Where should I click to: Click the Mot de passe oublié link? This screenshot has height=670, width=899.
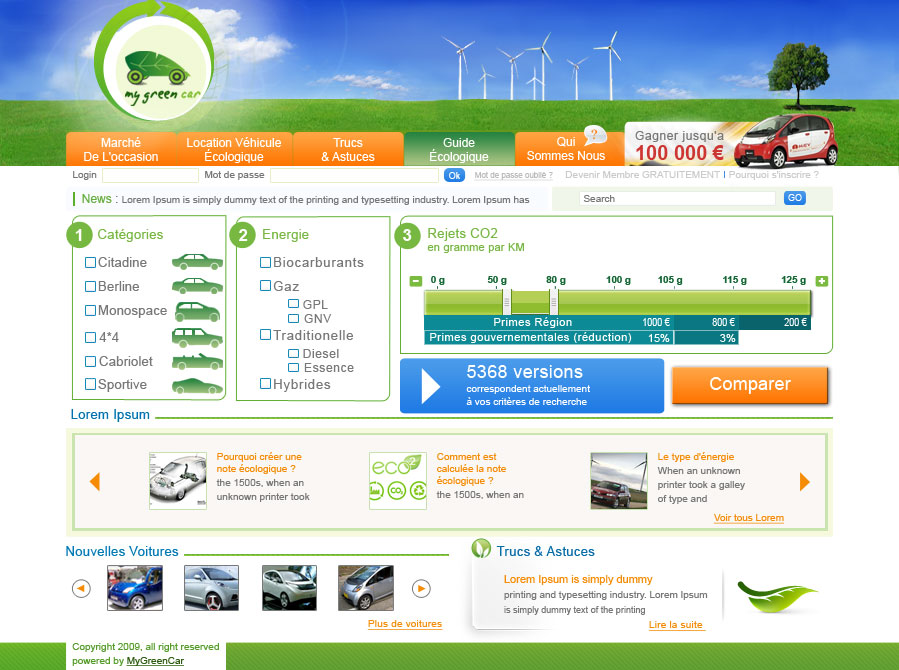(x=513, y=175)
